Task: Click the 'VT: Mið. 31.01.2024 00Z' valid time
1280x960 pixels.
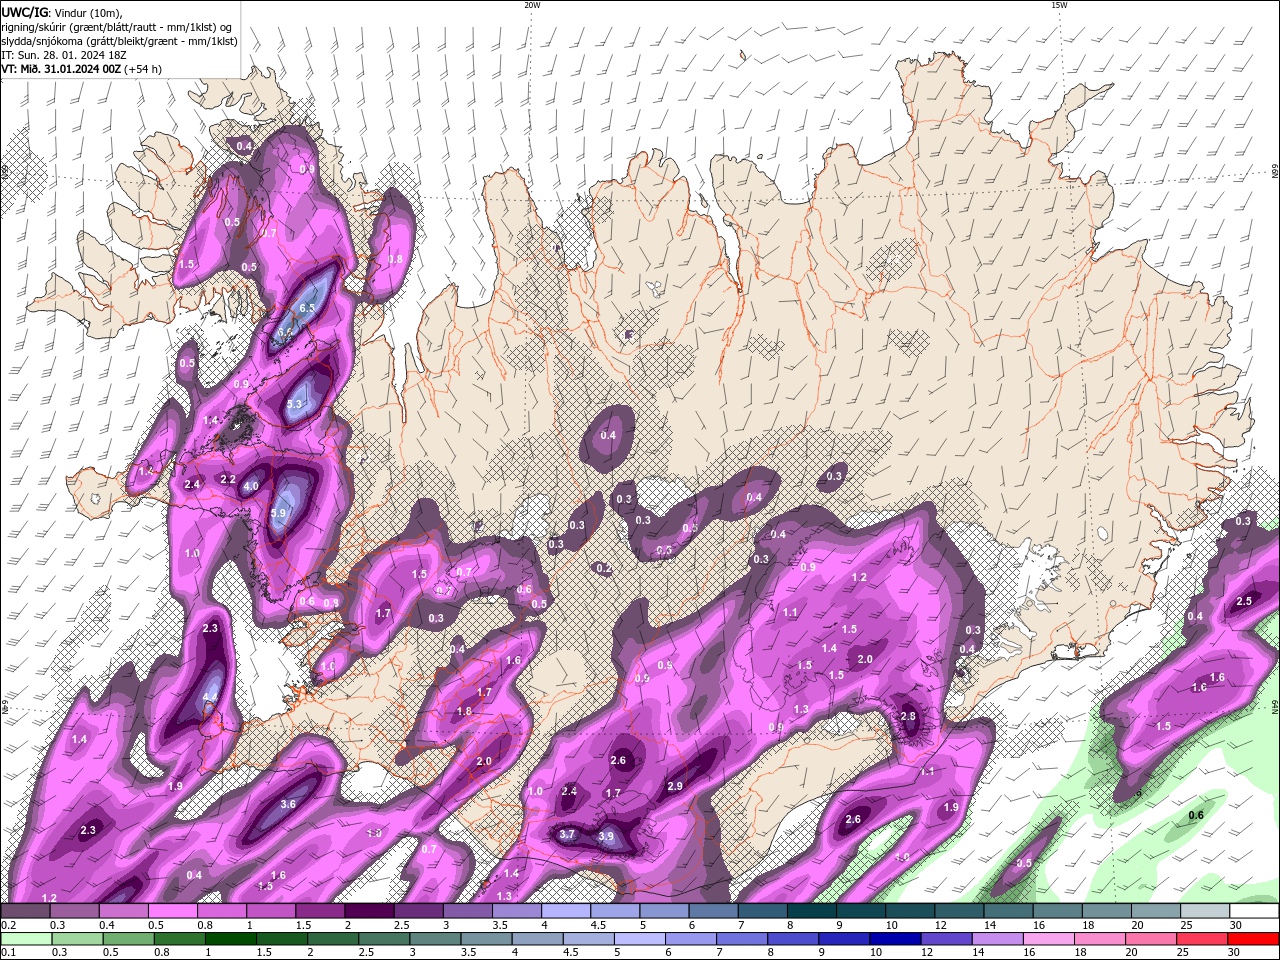Action: click(x=60, y=69)
